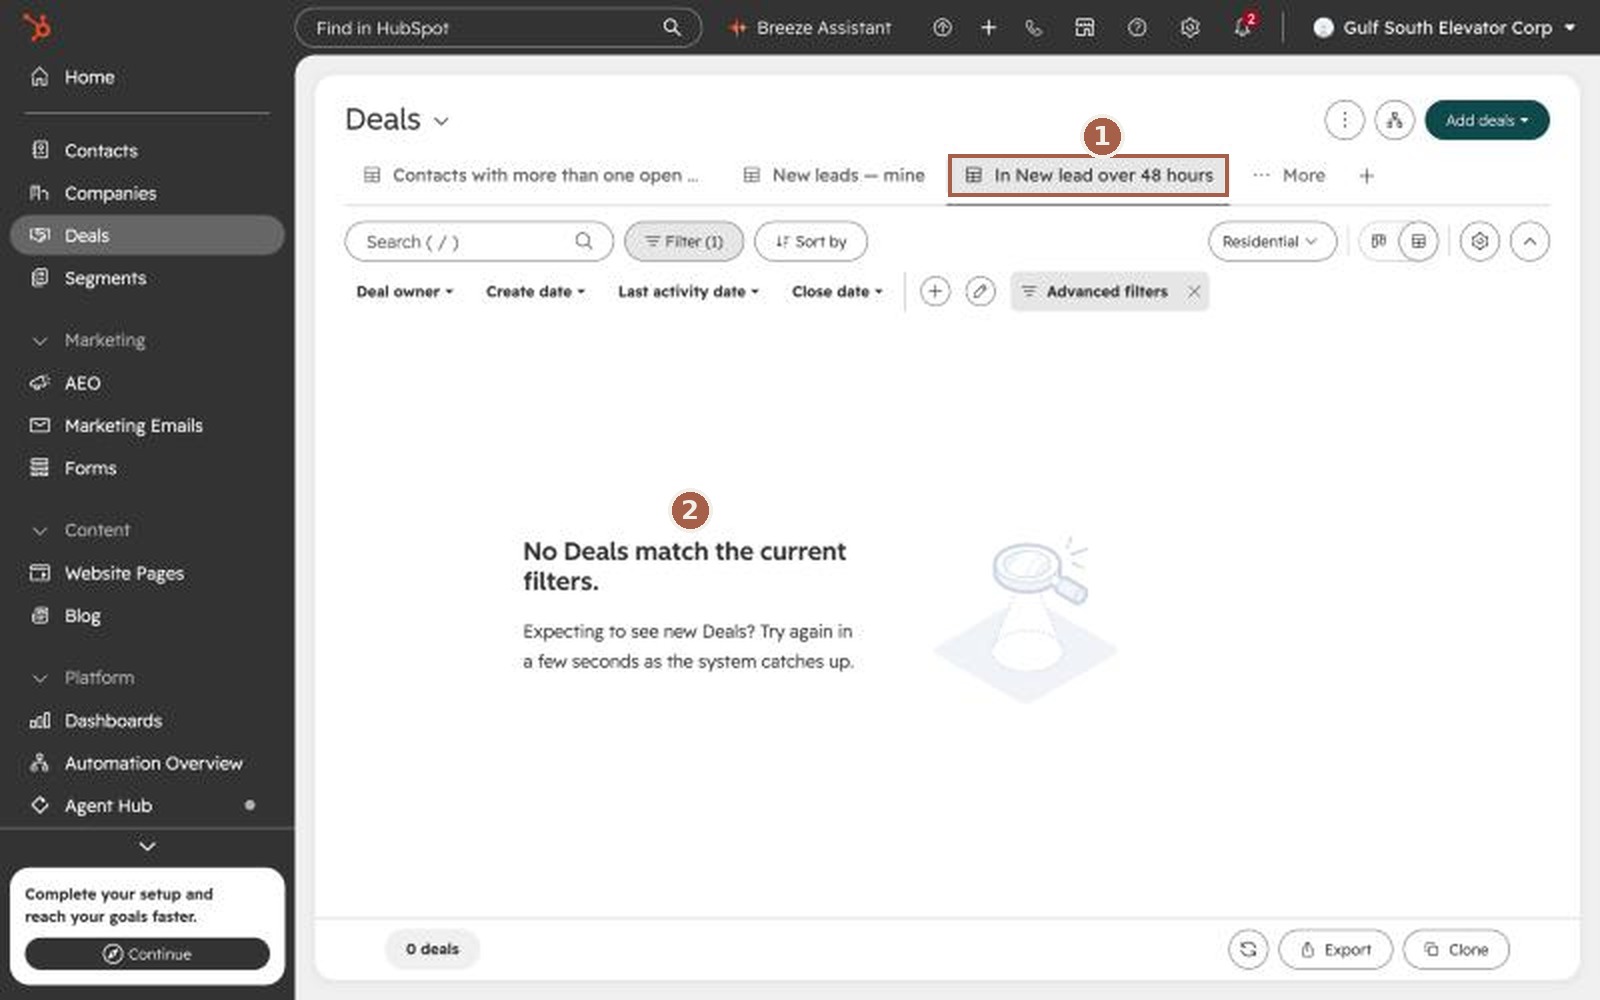Click the Sort by button
Image resolution: width=1600 pixels, height=1000 pixels.
coord(811,241)
